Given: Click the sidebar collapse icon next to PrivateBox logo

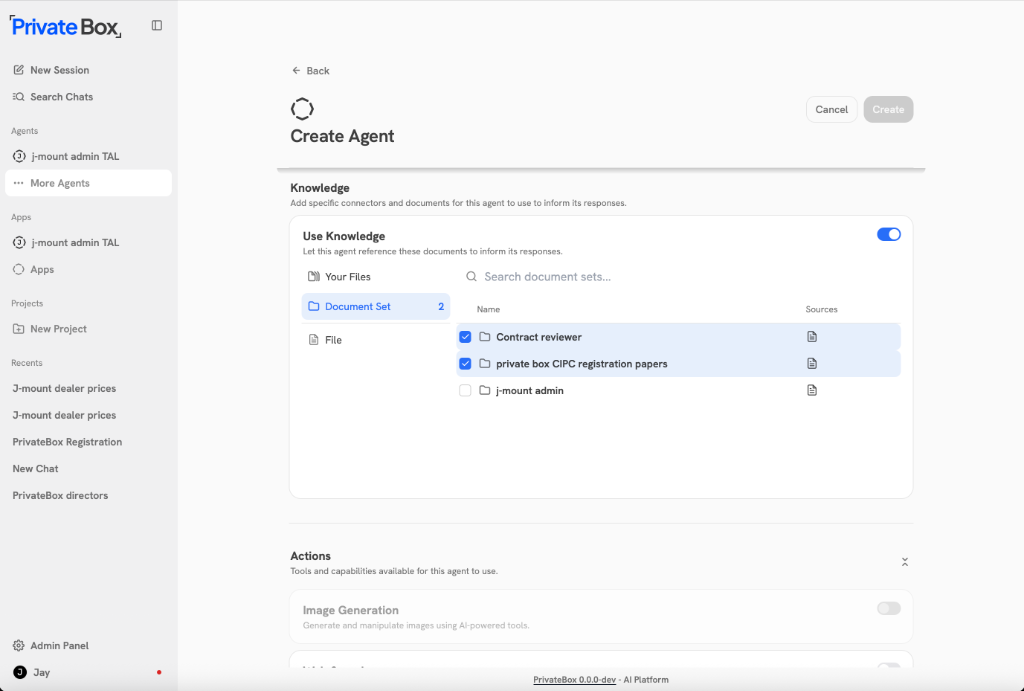Looking at the screenshot, I should (156, 26).
